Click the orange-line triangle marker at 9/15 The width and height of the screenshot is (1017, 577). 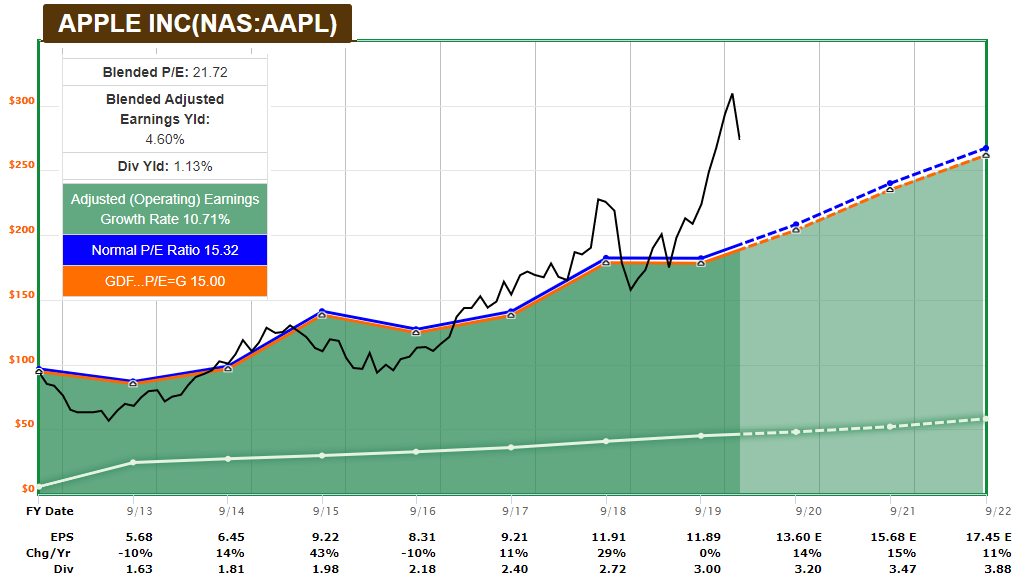(x=322, y=314)
